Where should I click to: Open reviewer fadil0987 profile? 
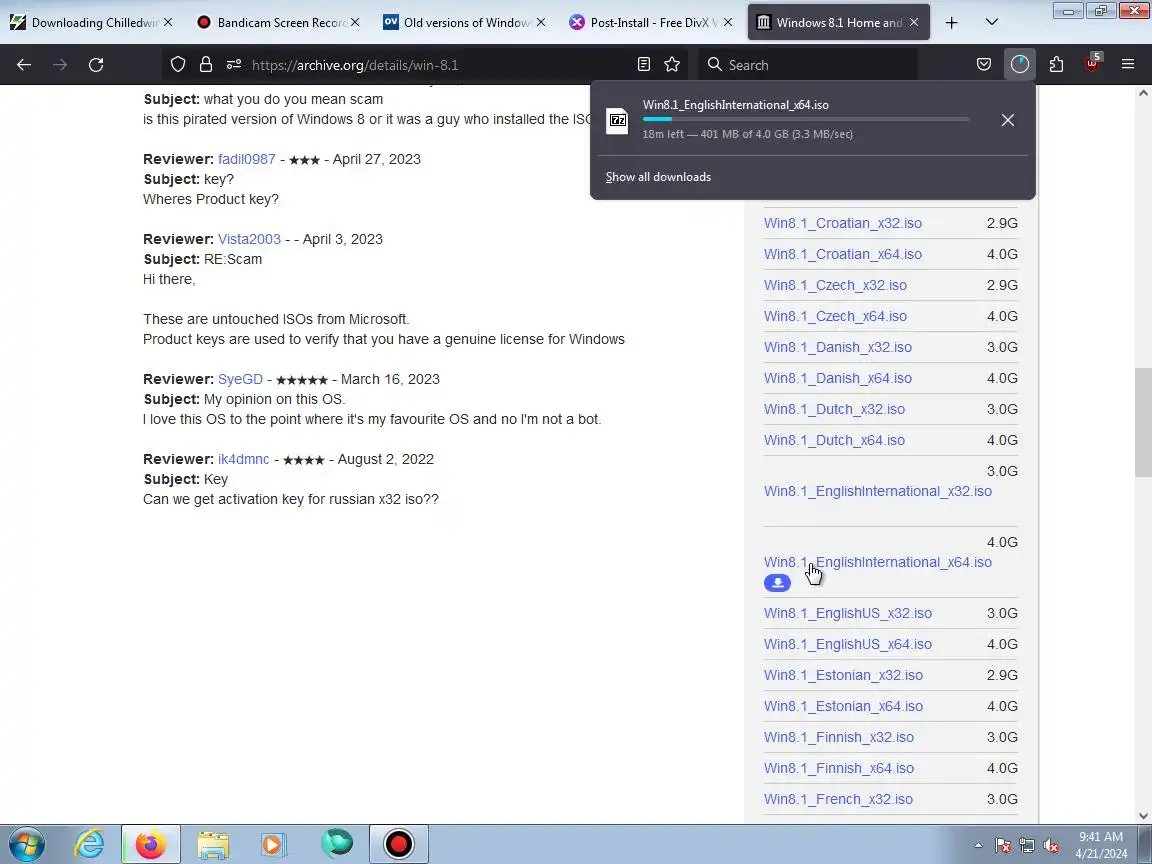point(247,159)
